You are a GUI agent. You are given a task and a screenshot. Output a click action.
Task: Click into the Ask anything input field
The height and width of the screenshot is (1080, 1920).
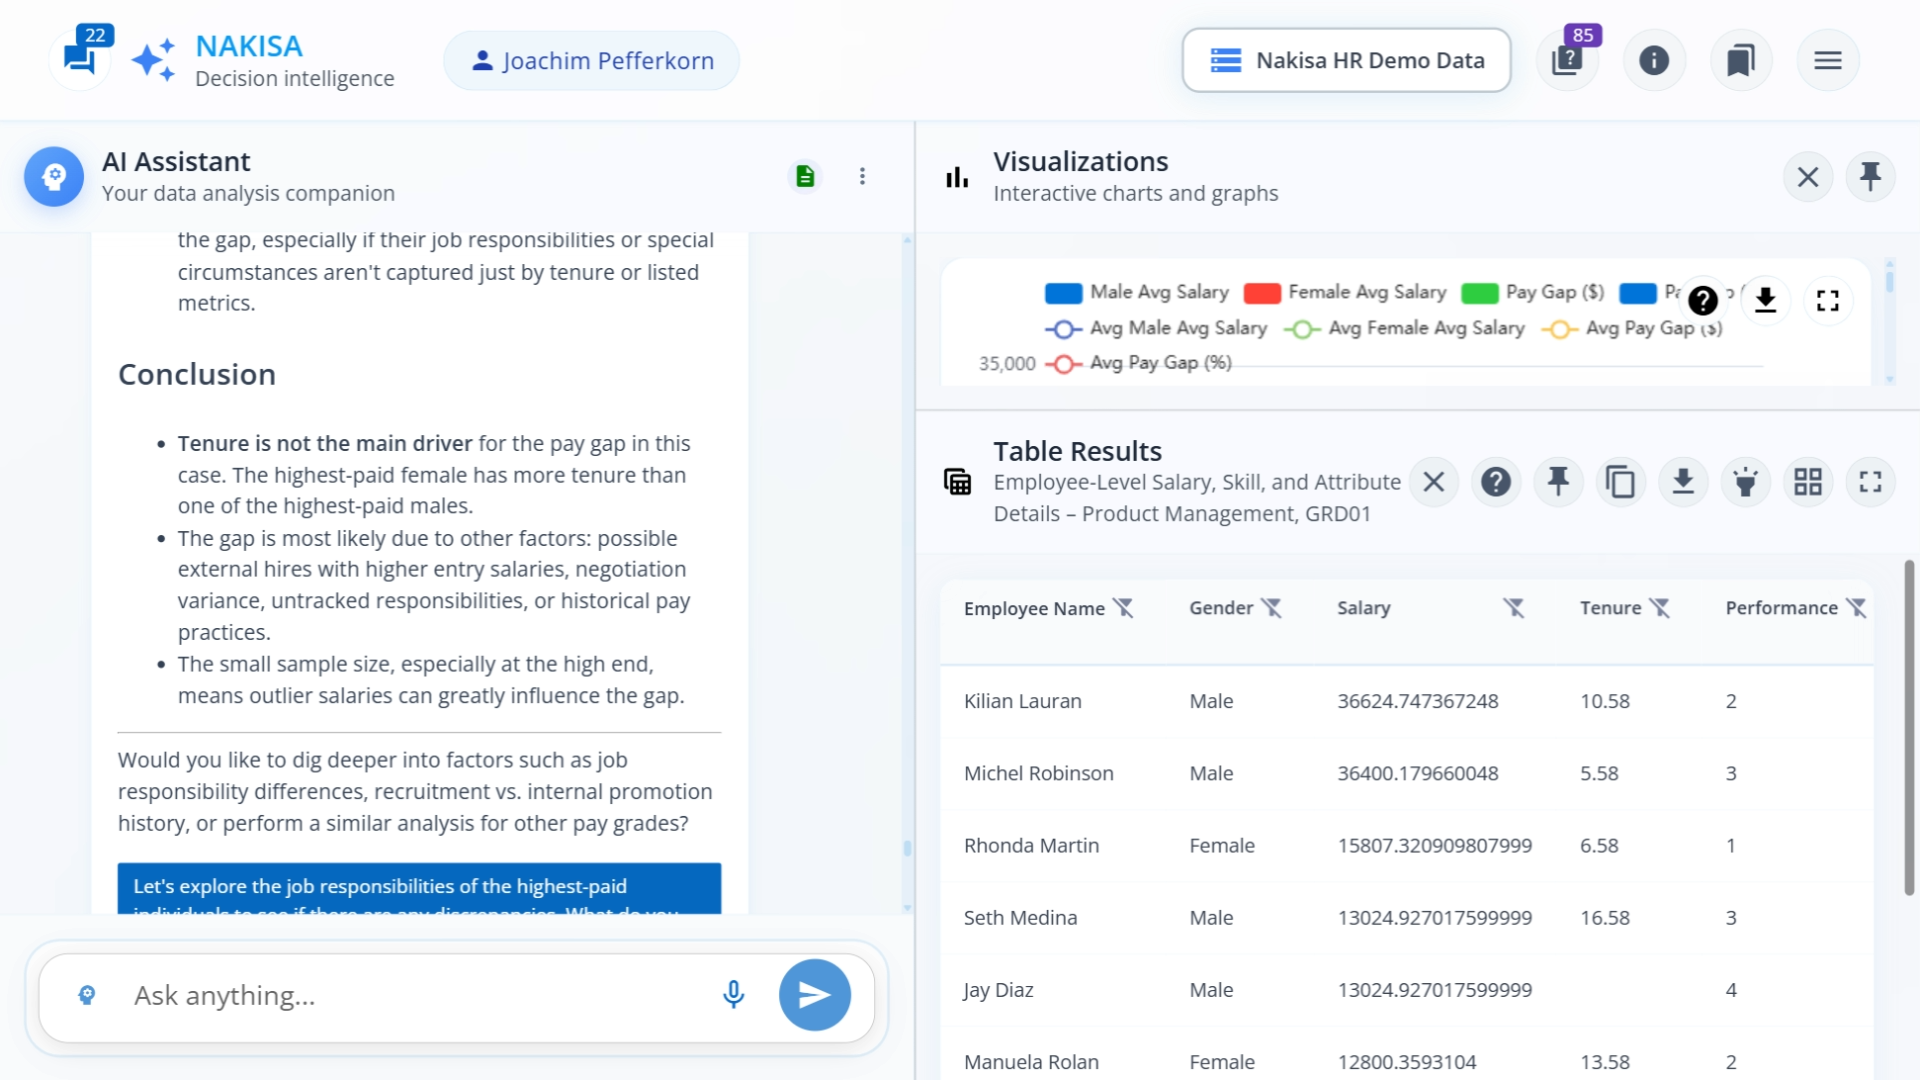pos(400,995)
